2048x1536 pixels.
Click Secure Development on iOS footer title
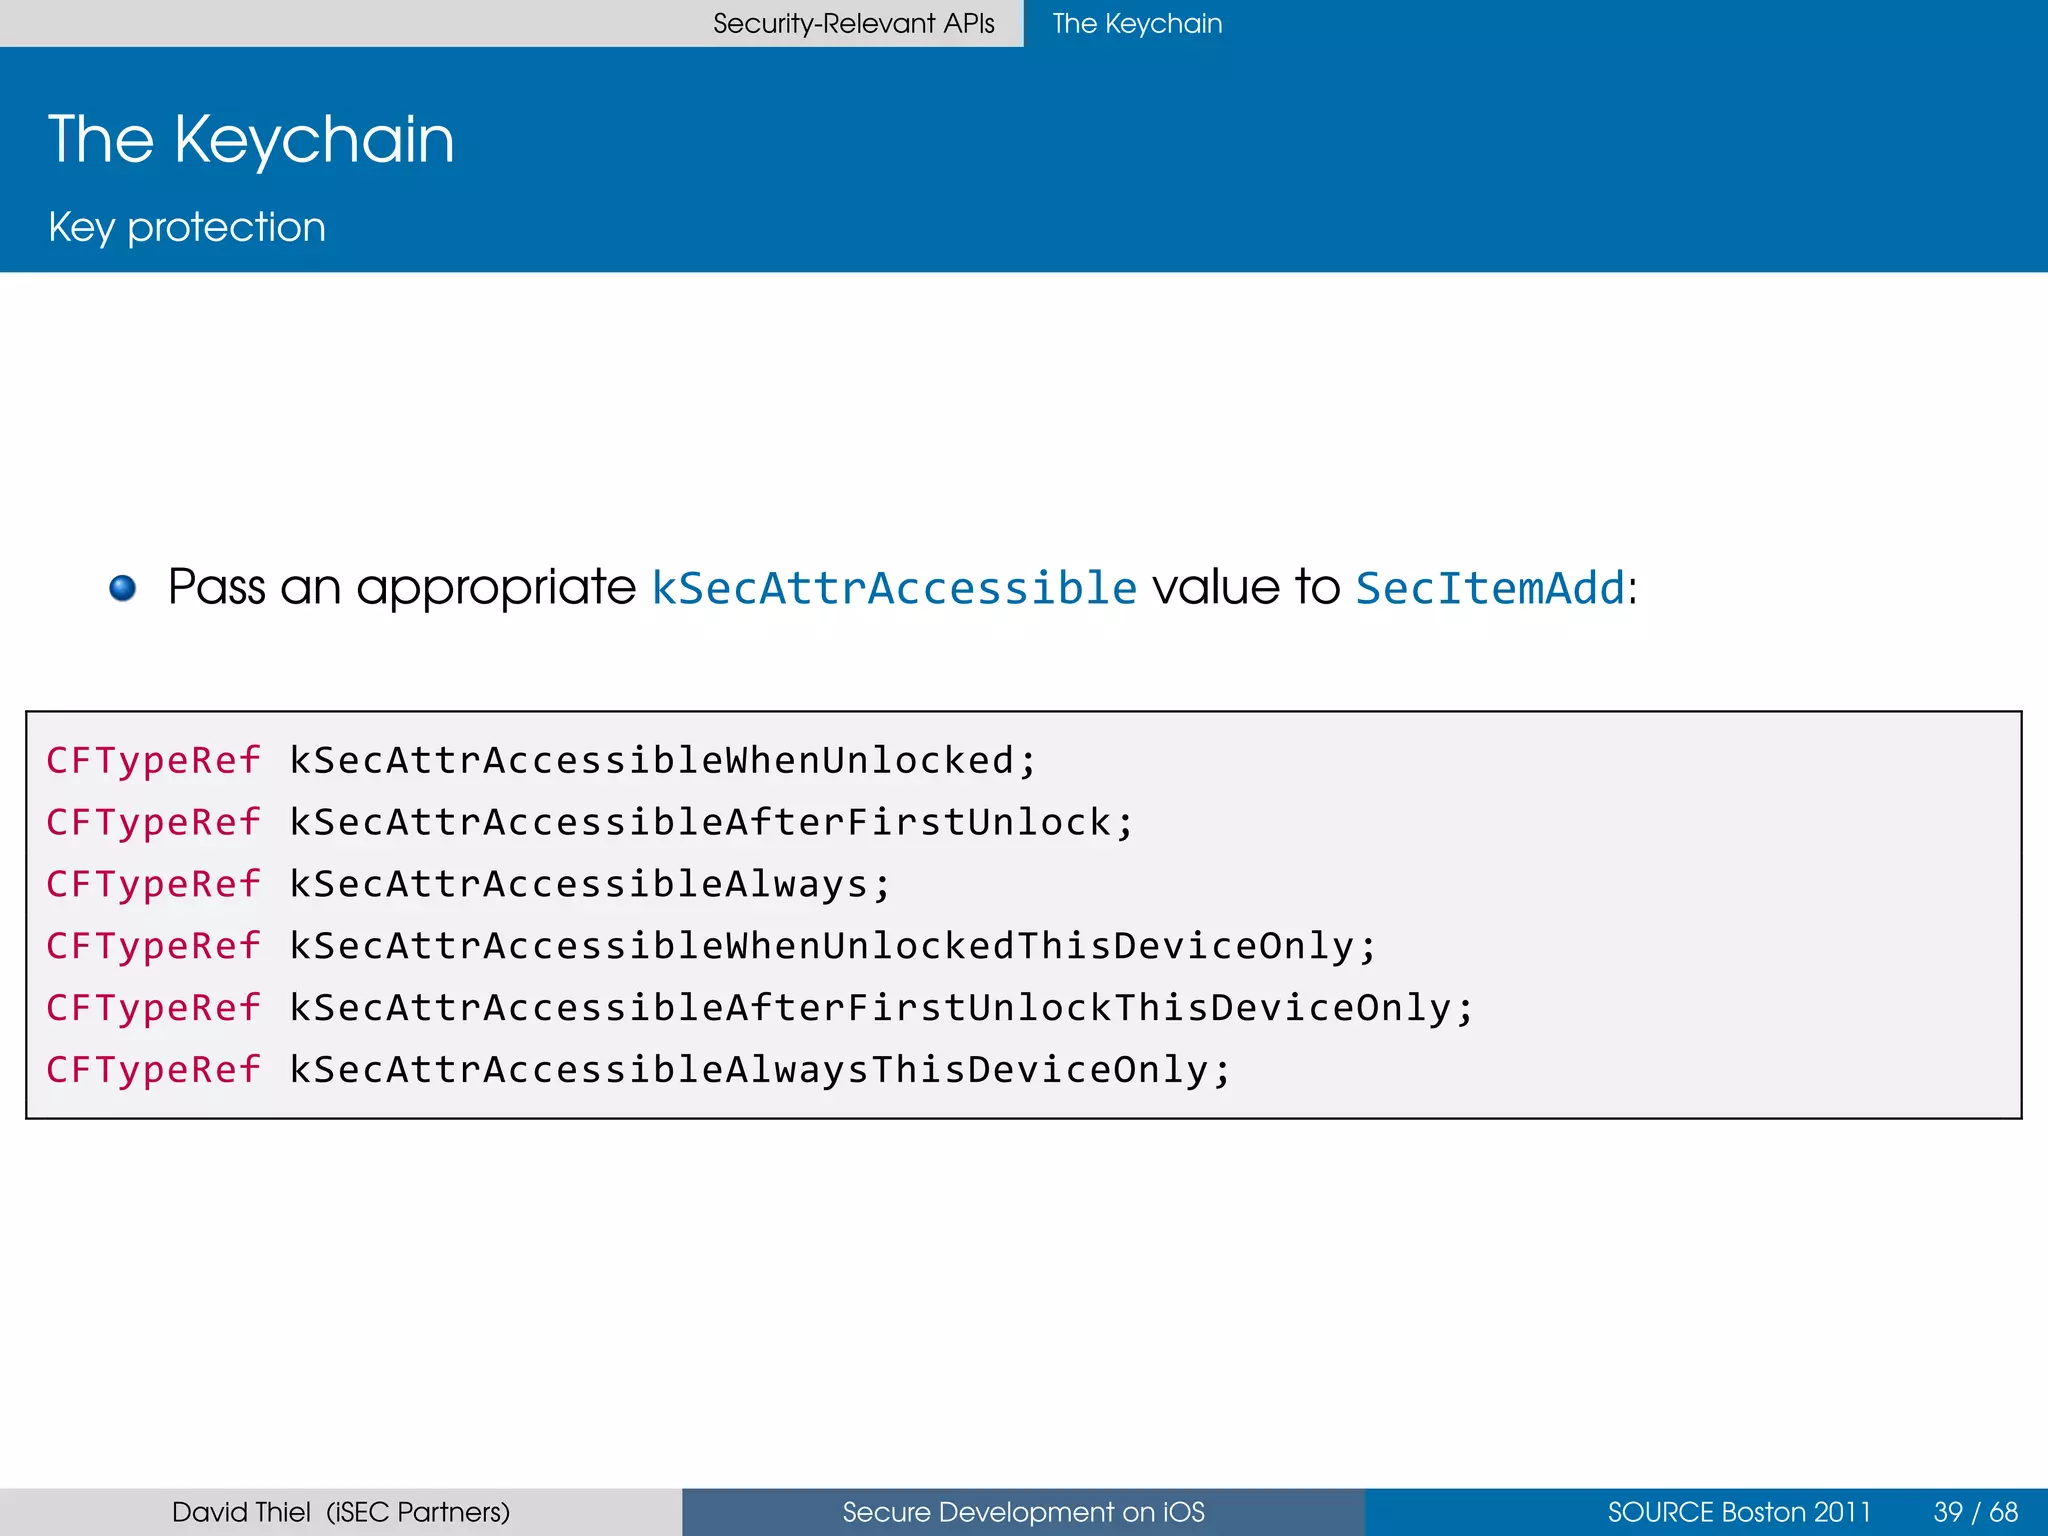[1023, 1512]
